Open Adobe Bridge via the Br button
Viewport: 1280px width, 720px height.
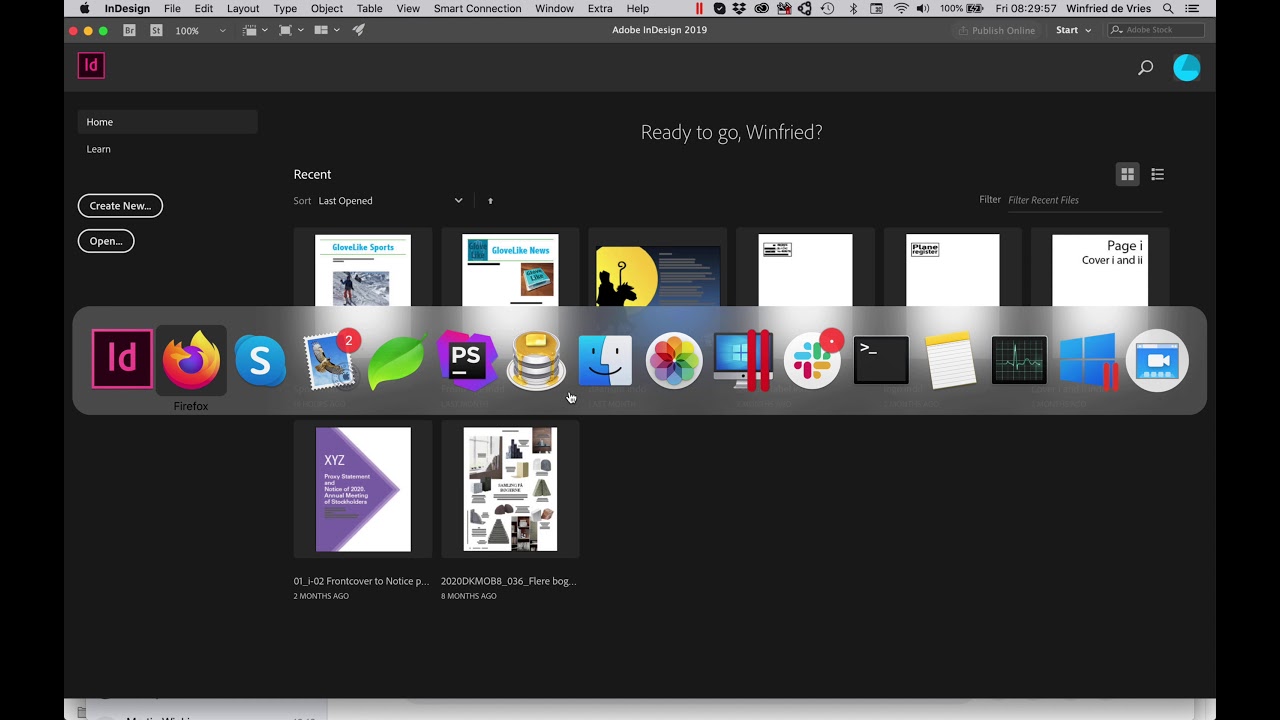[130, 30]
